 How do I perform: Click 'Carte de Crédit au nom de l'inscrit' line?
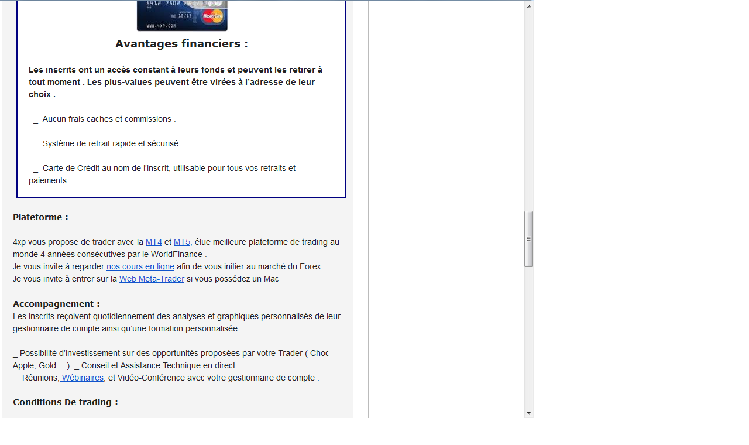pyautogui.click(x=162, y=174)
